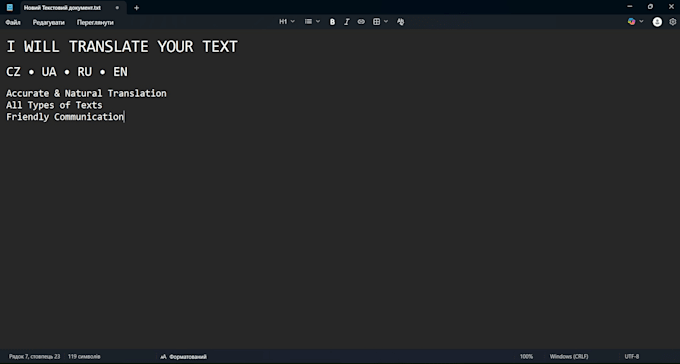Open the Переглянути menu
680x364 pixels.
pos(95,23)
